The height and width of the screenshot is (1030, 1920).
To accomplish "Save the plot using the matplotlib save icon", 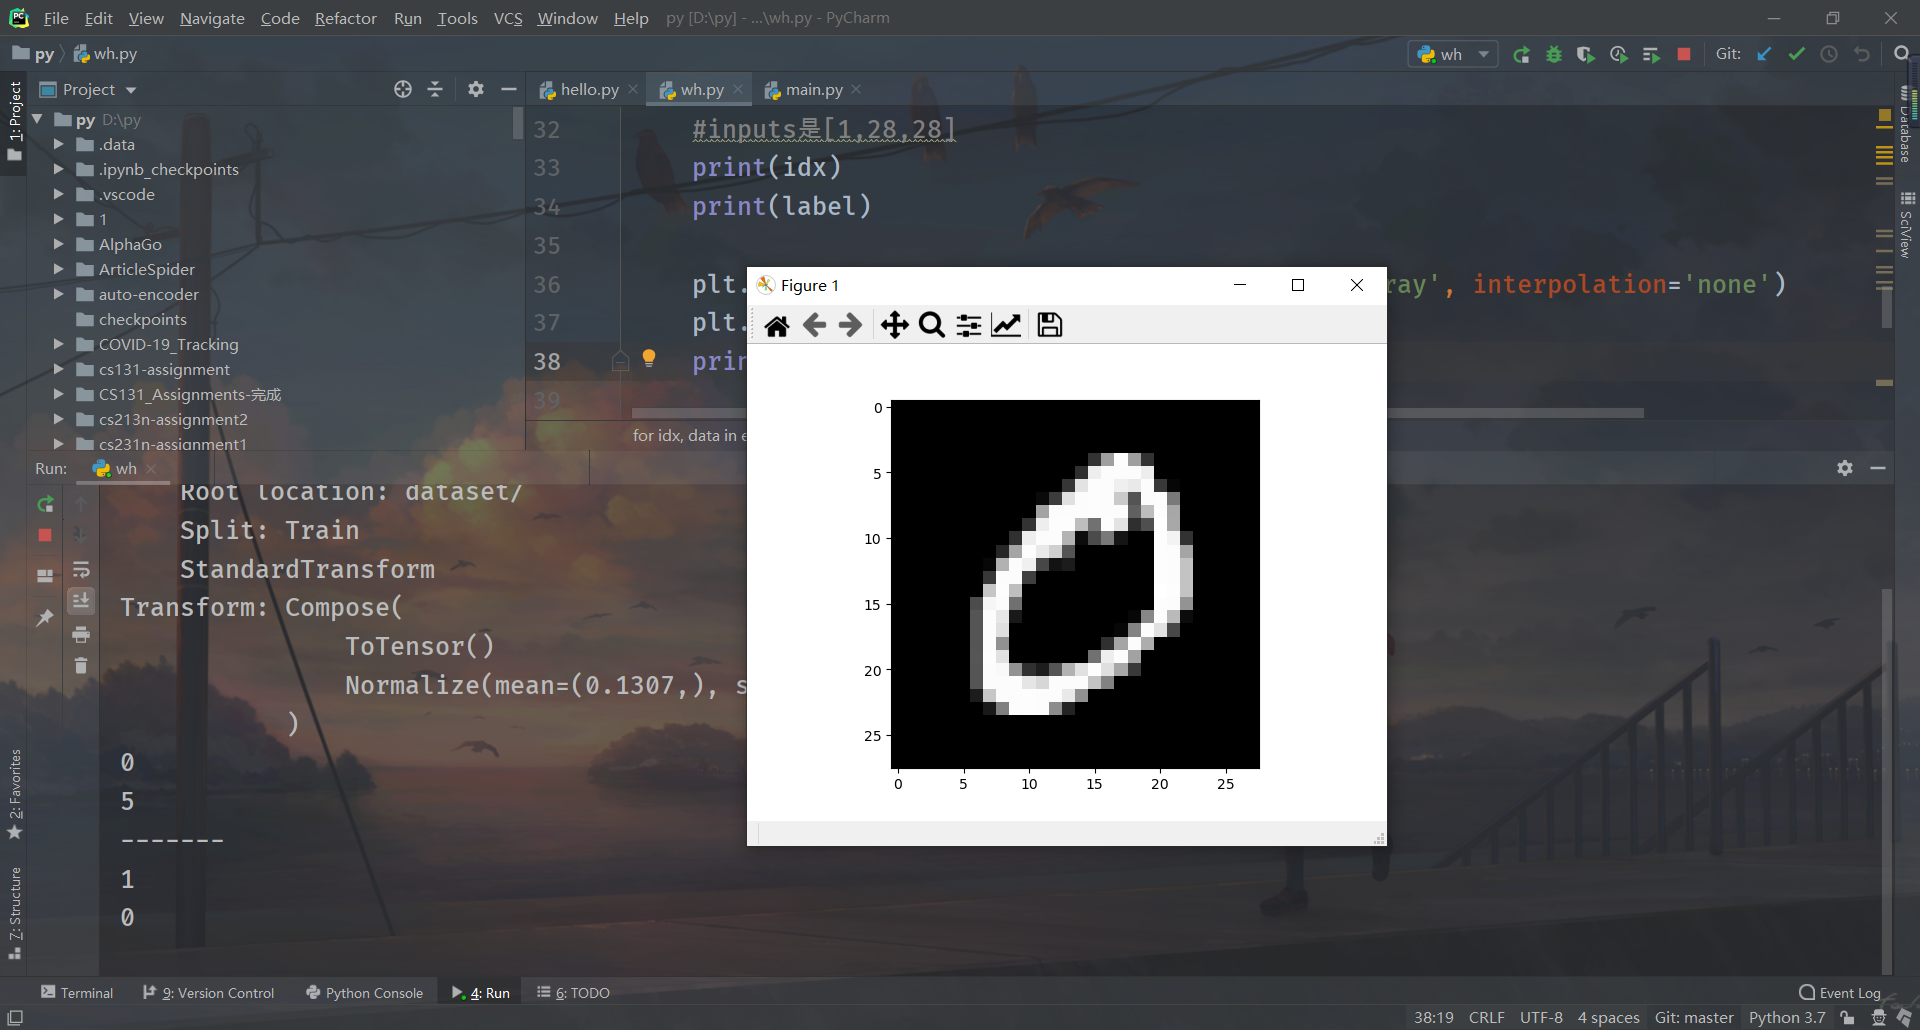I will tap(1049, 324).
